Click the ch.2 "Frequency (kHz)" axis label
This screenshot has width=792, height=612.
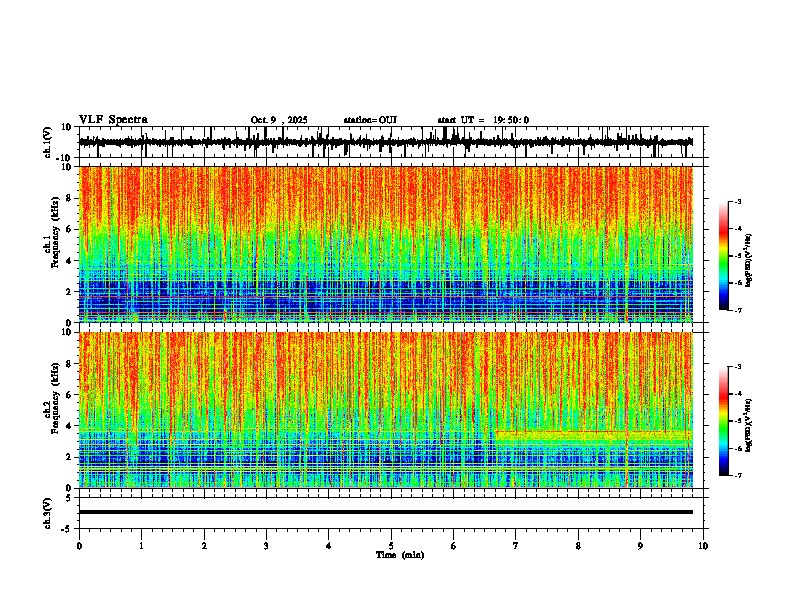point(55,398)
